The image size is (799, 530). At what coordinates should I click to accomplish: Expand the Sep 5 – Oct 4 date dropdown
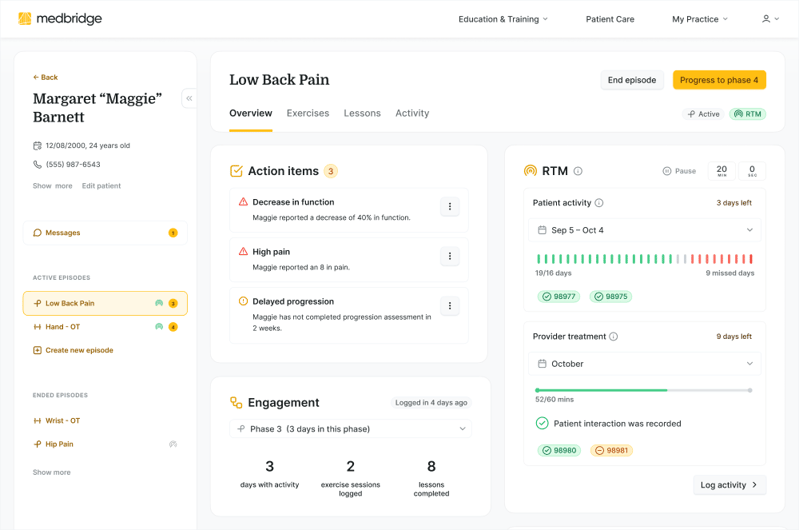(645, 230)
